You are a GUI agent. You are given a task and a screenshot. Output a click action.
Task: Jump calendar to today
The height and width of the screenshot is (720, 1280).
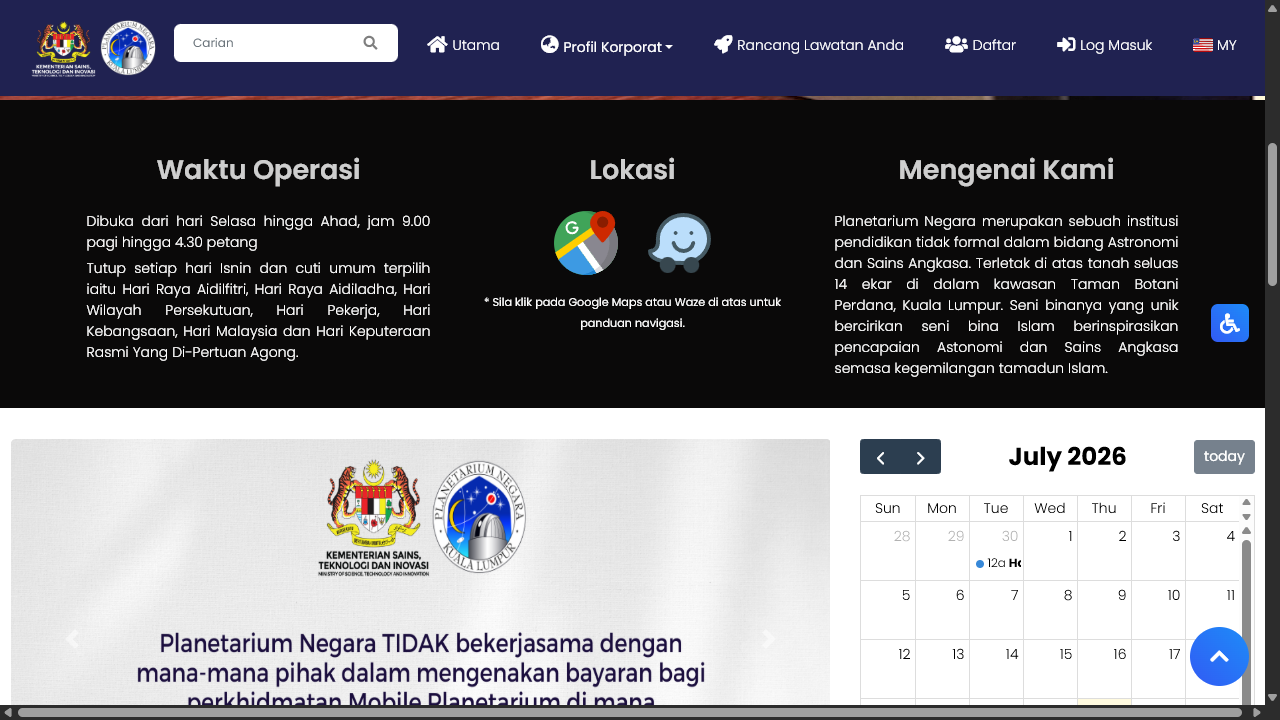coord(1224,457)
